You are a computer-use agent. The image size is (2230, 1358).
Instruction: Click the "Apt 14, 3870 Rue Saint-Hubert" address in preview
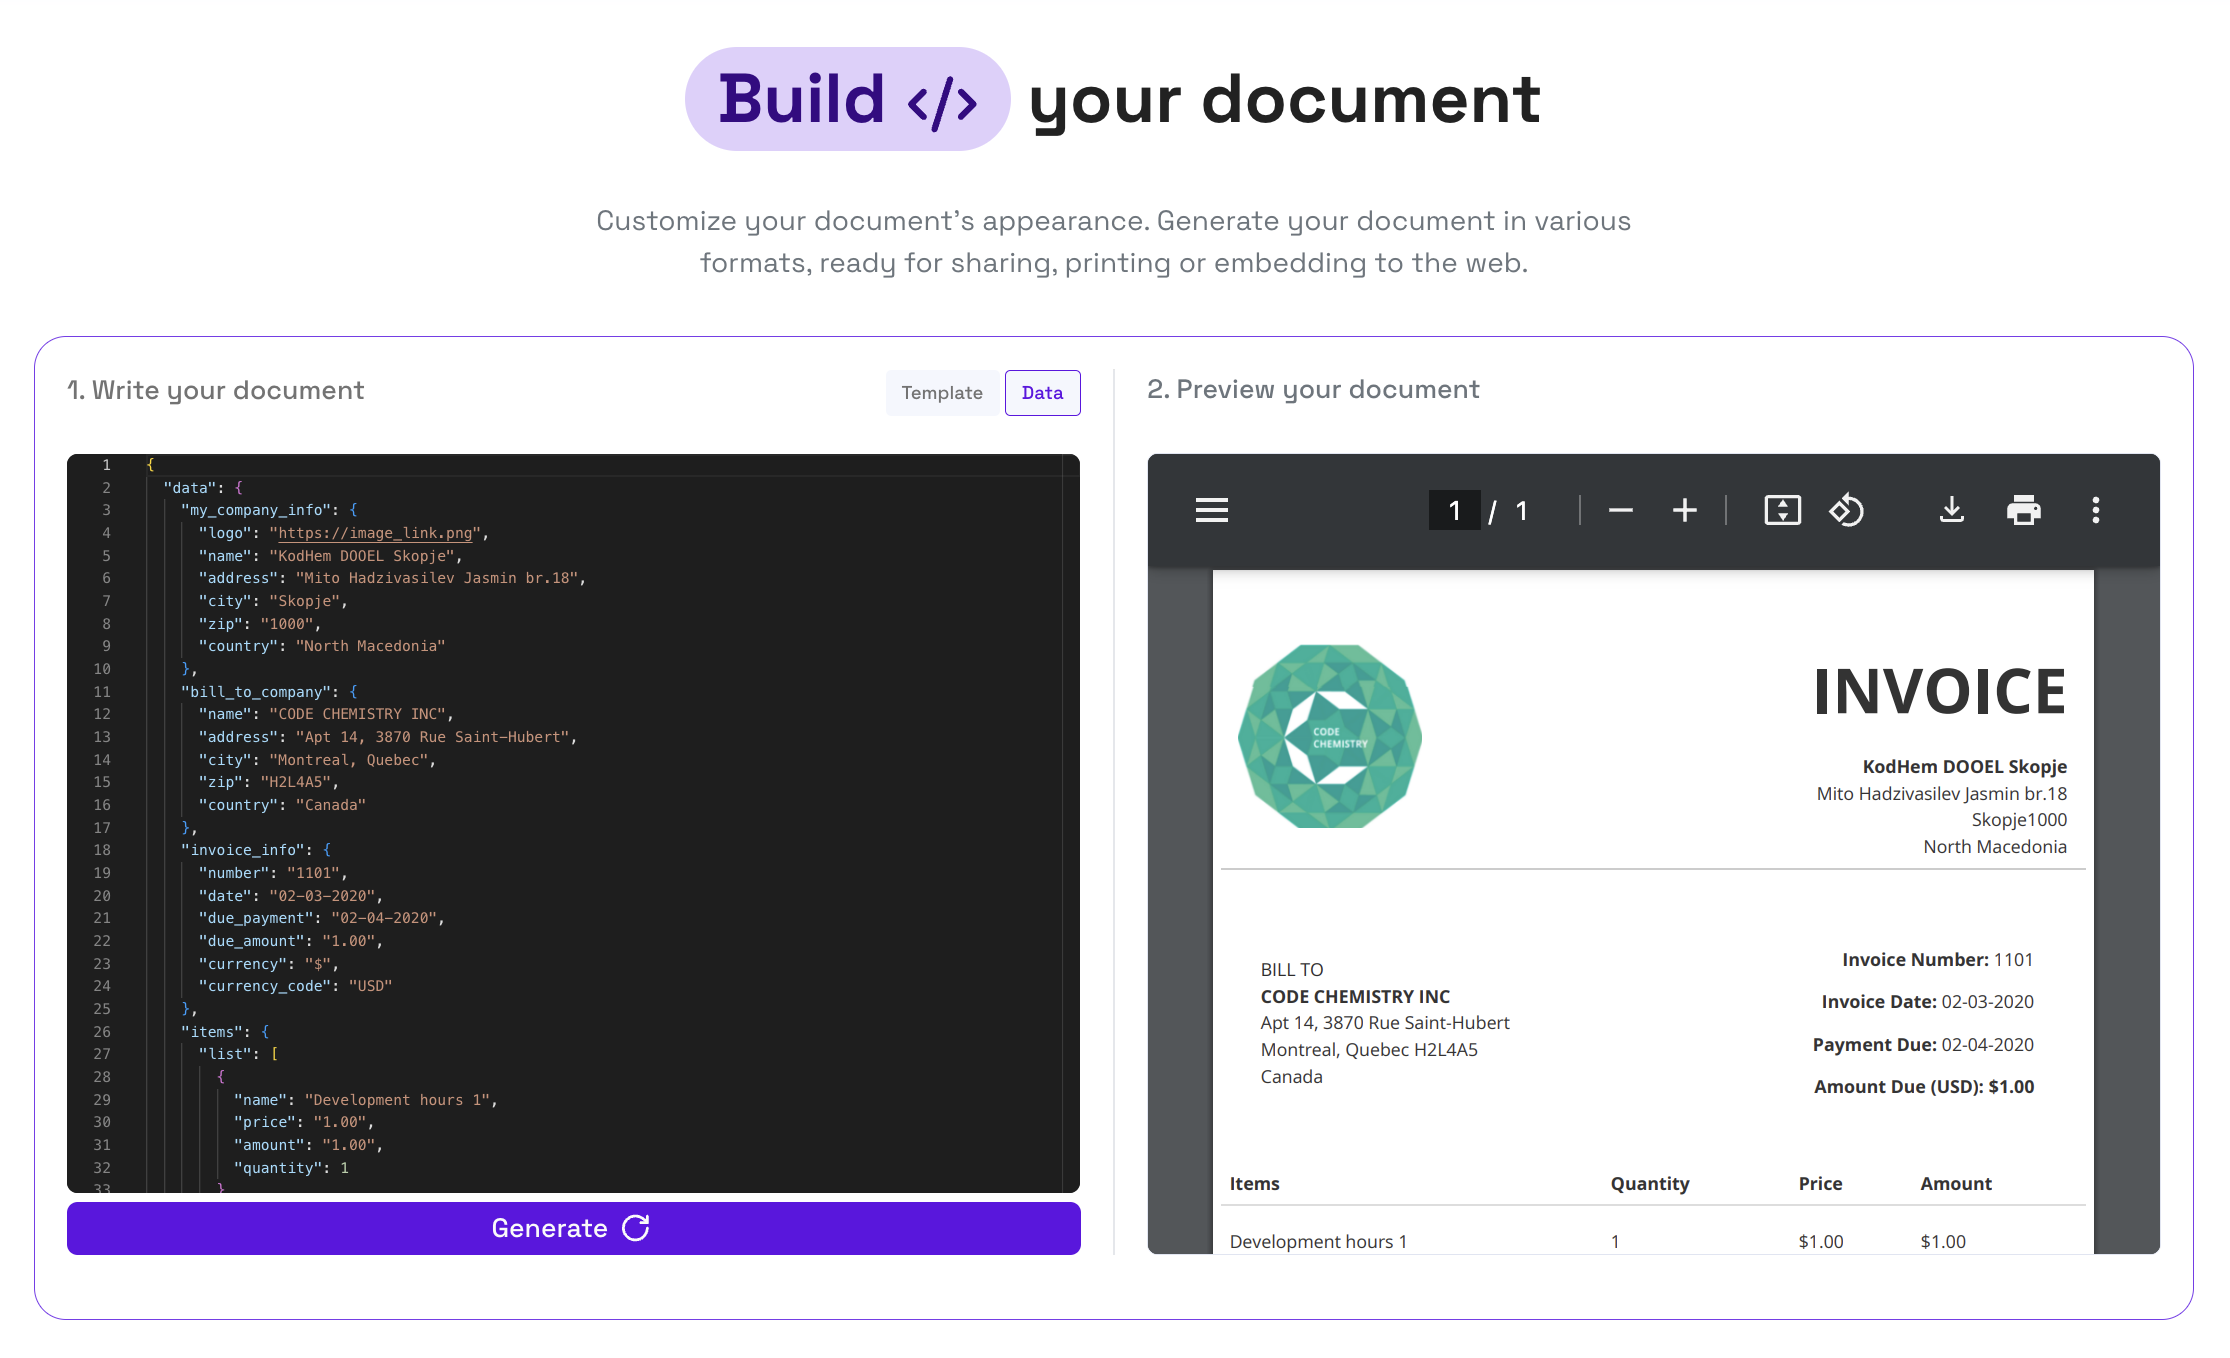click(1384, 1023)
